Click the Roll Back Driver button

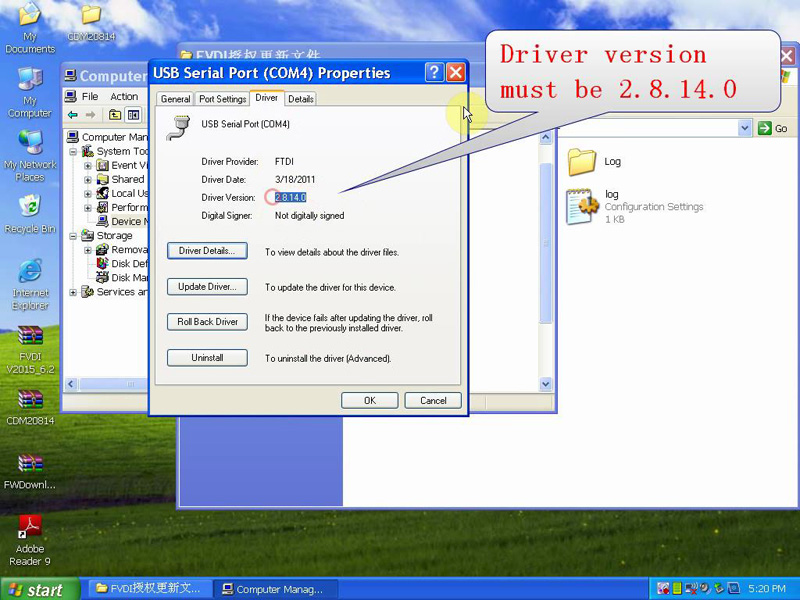(207, 322)
